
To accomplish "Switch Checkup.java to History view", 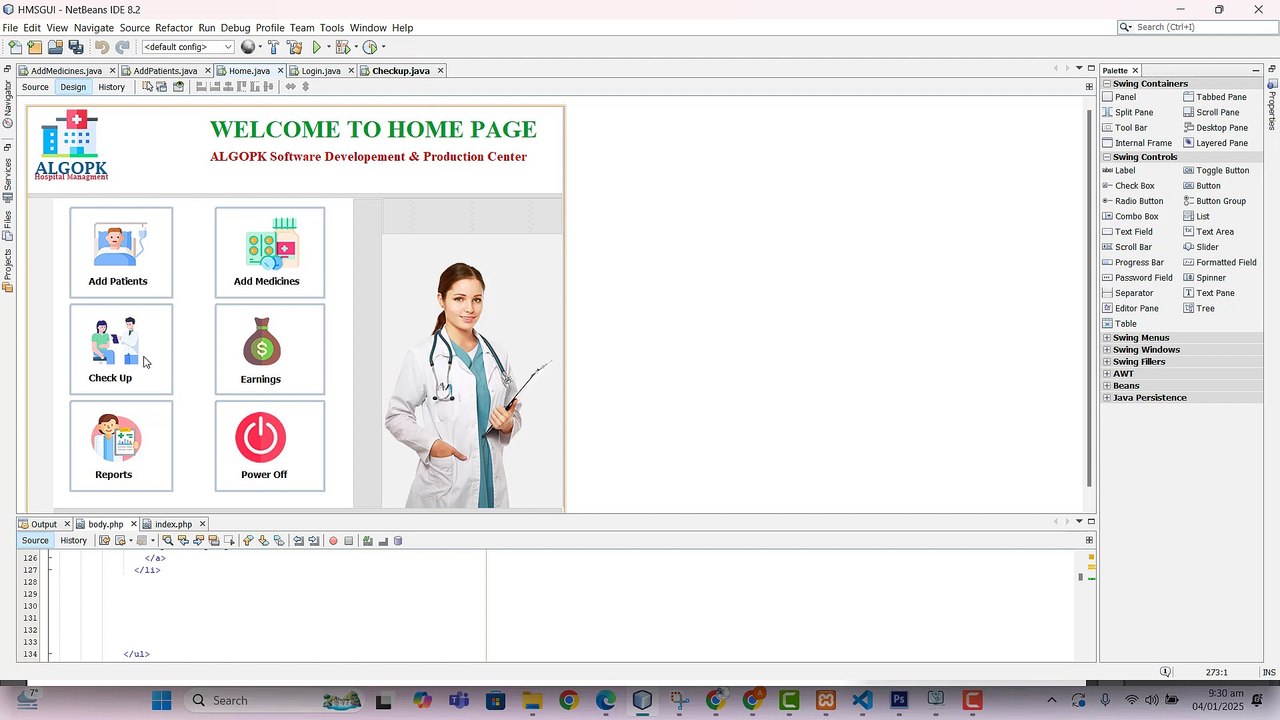I will [112, 87].
